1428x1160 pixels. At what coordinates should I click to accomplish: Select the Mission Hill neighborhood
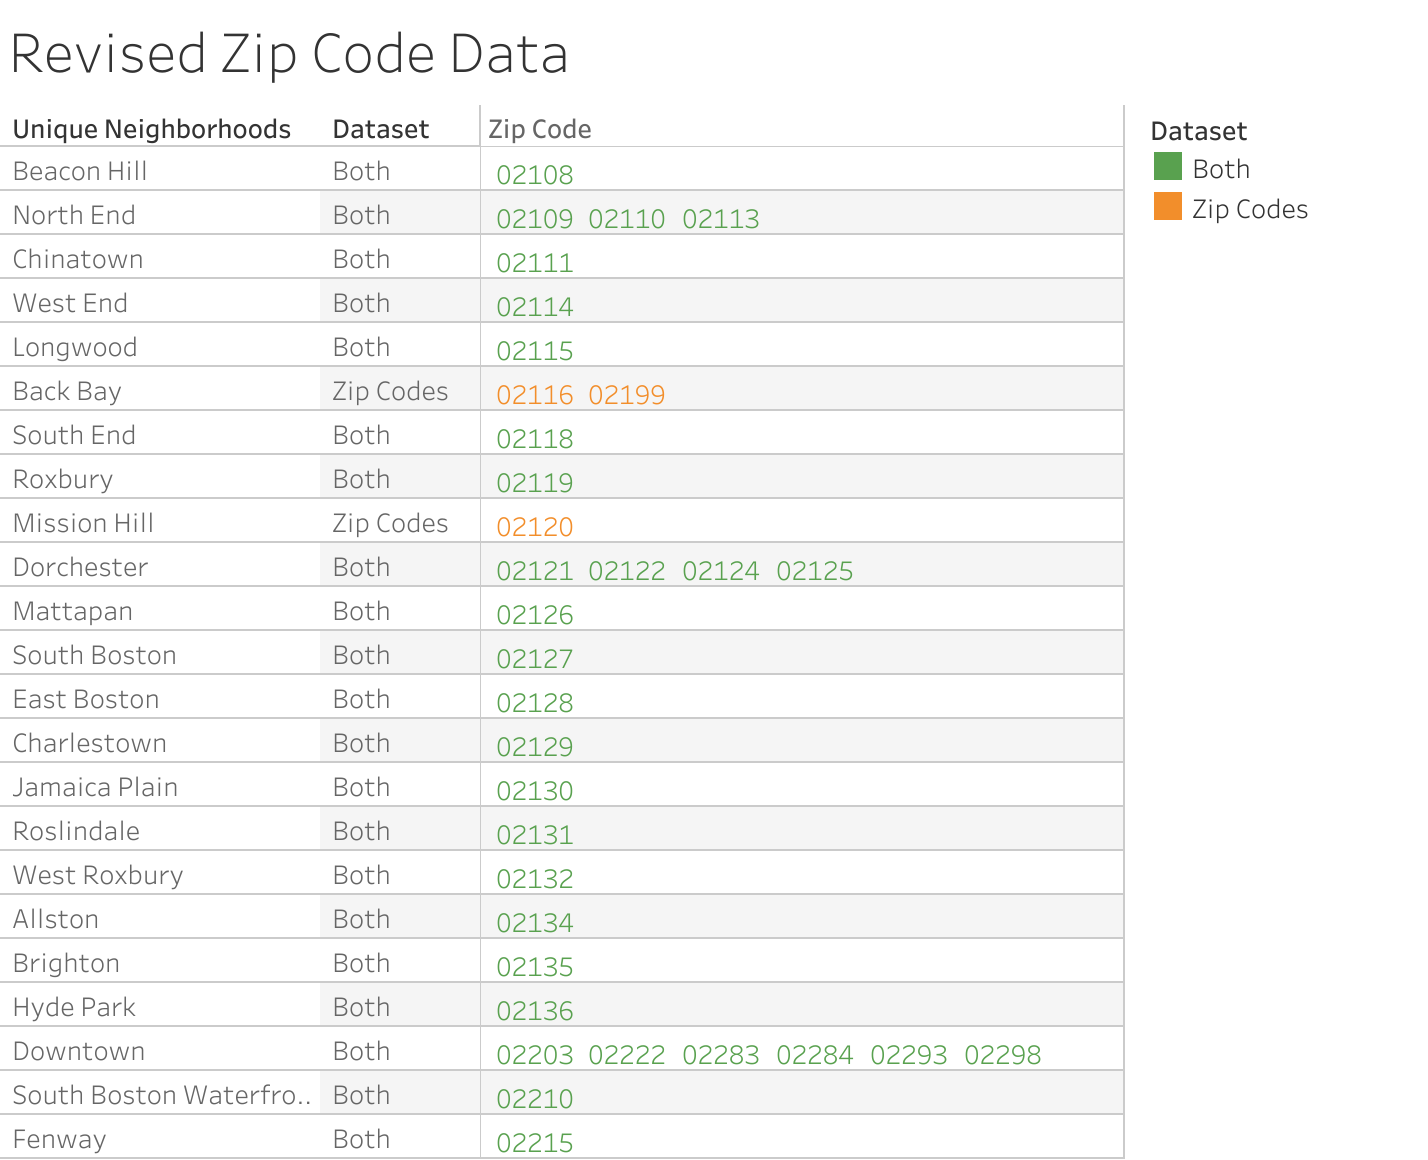[83, 523]
